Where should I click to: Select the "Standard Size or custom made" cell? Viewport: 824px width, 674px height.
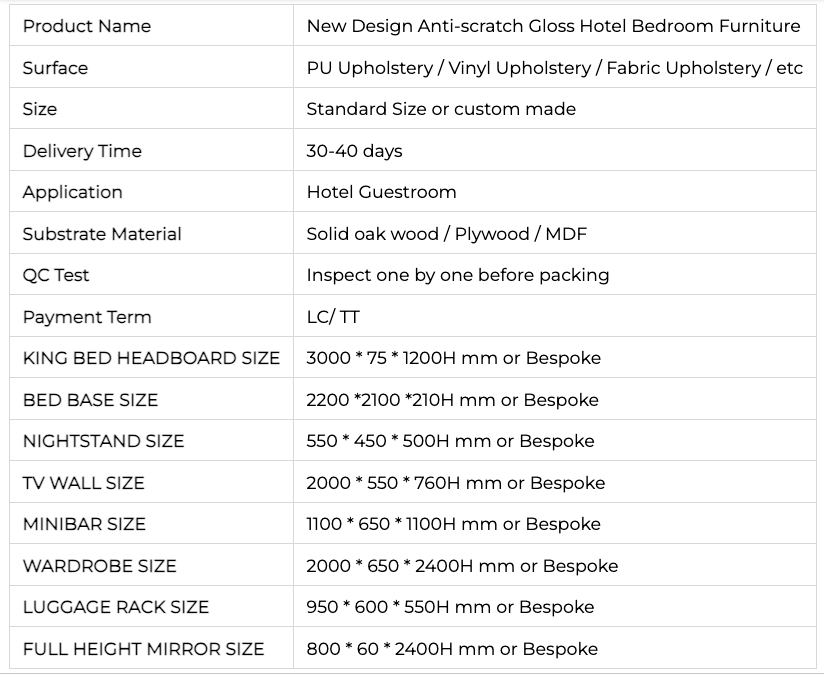[441, 109]
